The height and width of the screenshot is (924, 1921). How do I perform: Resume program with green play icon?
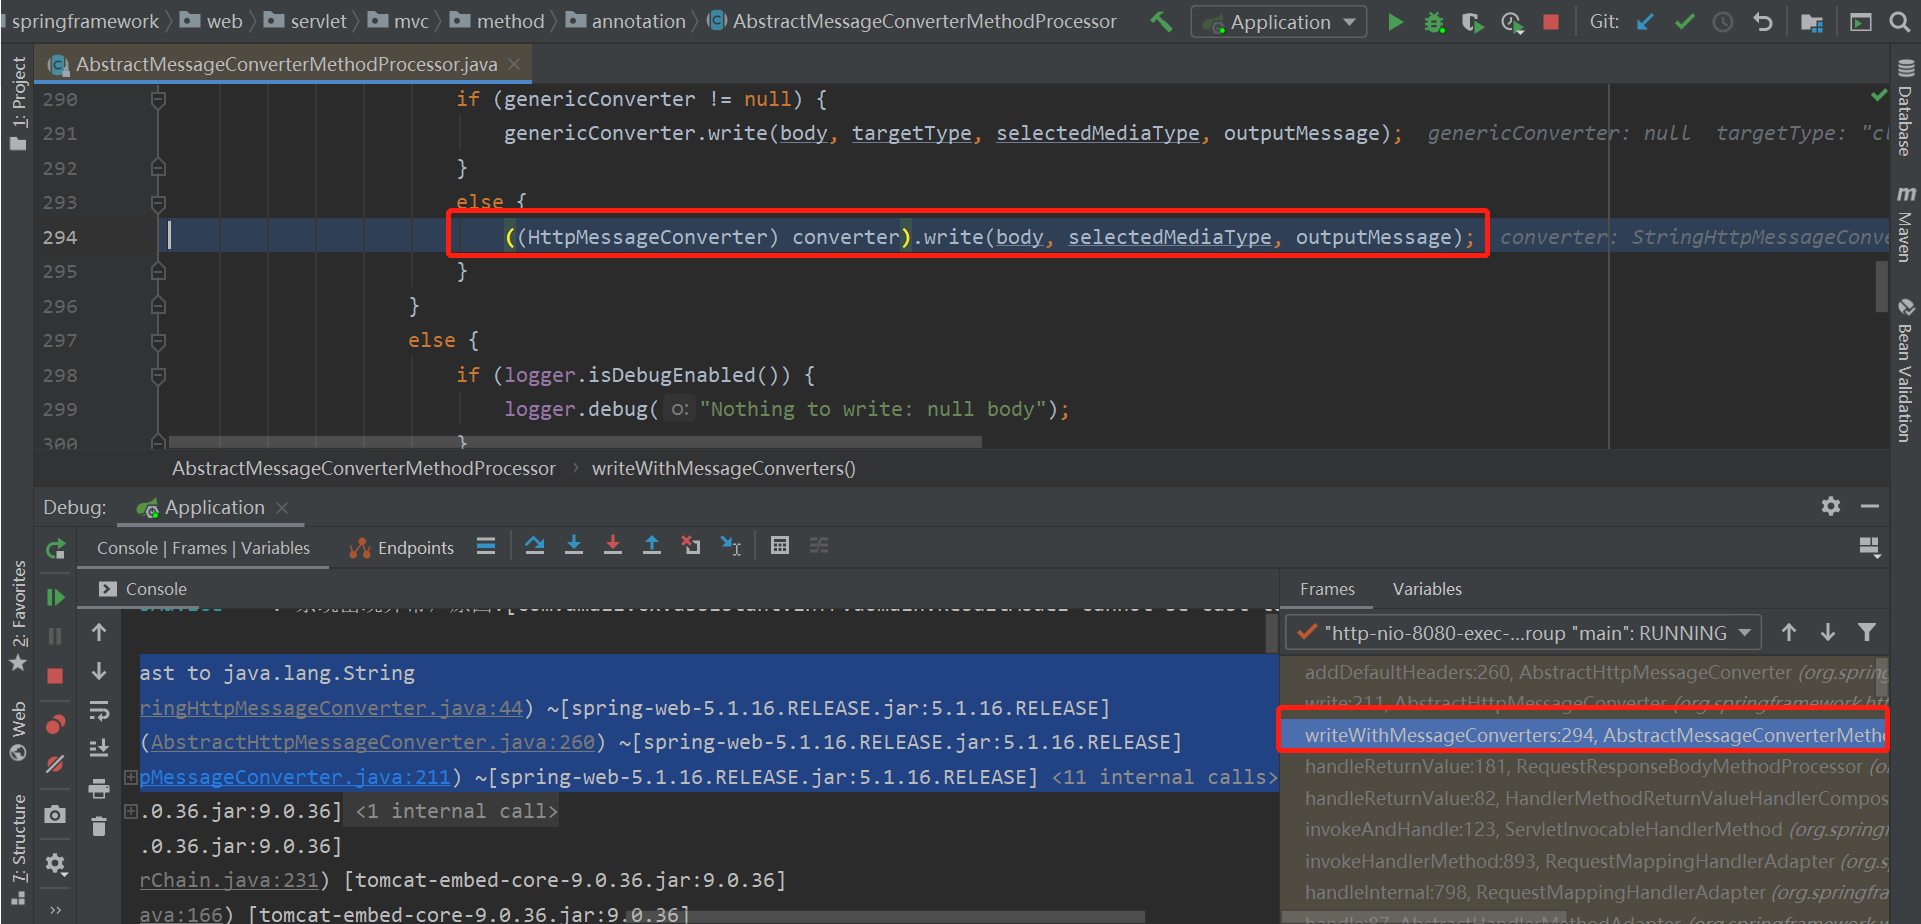pos(56,597)
